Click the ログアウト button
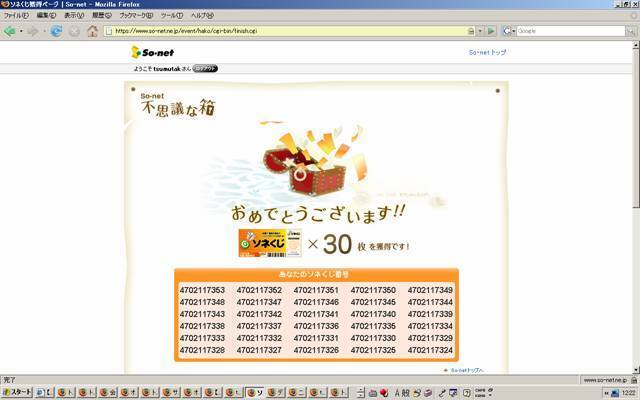The image size is (640, 400). (205, 69)
